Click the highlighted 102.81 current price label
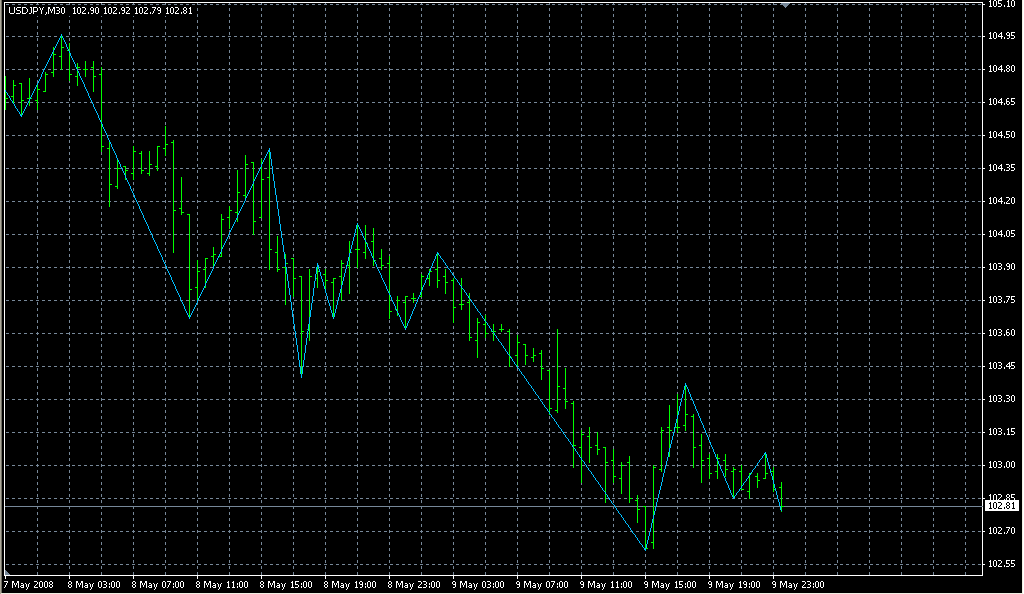The image size is (1024, 594). tap(1001, 506)
